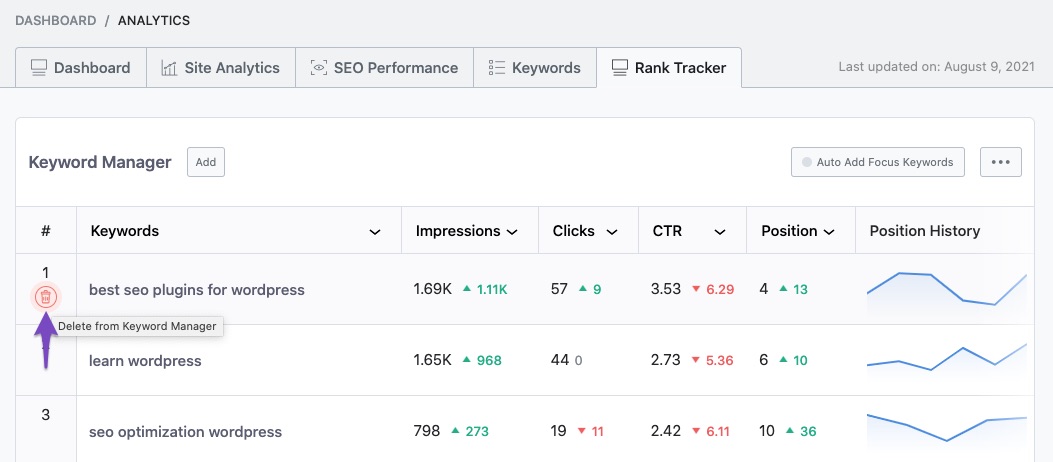Image resolution: width=1053 pixels, height=462 pixels.
Task: Click the Site Analytics chart icon
Action: click(x=168, y=68)
